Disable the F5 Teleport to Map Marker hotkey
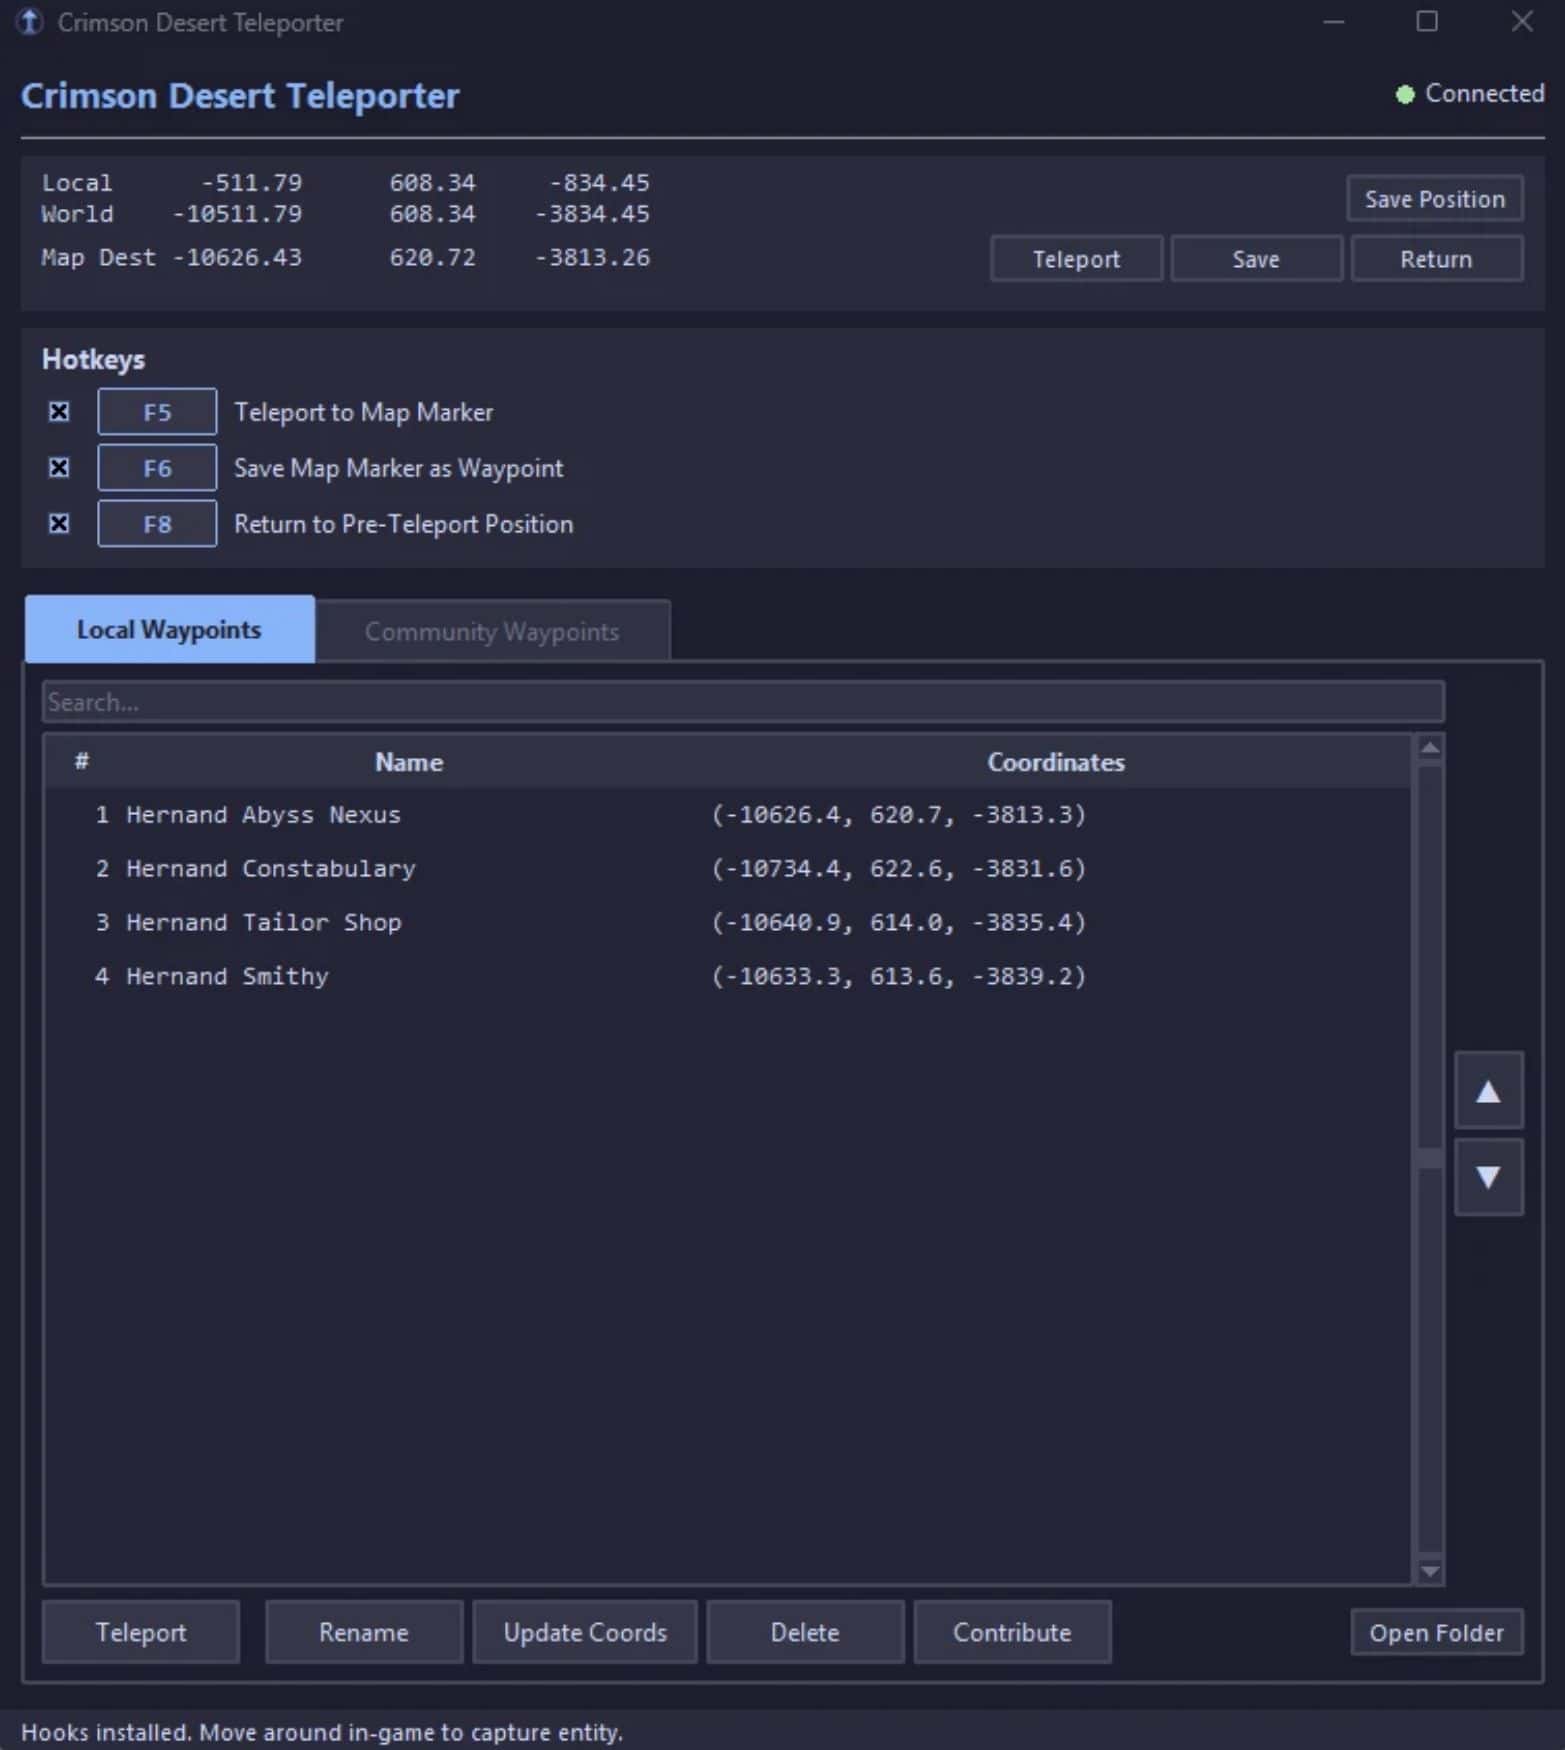This screenshot has height=1750, width=1565. click(x=59, y=412)
